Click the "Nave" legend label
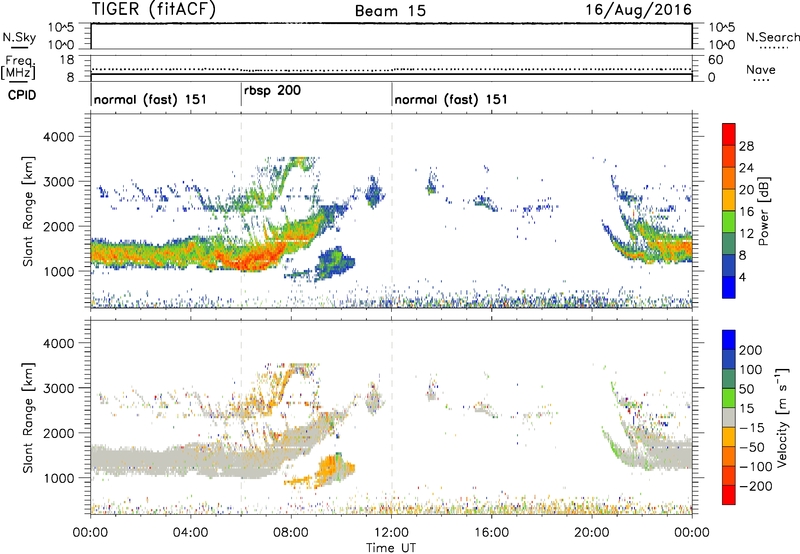The height and width of the screenshot is (554, 800). [x=761, y=70]
